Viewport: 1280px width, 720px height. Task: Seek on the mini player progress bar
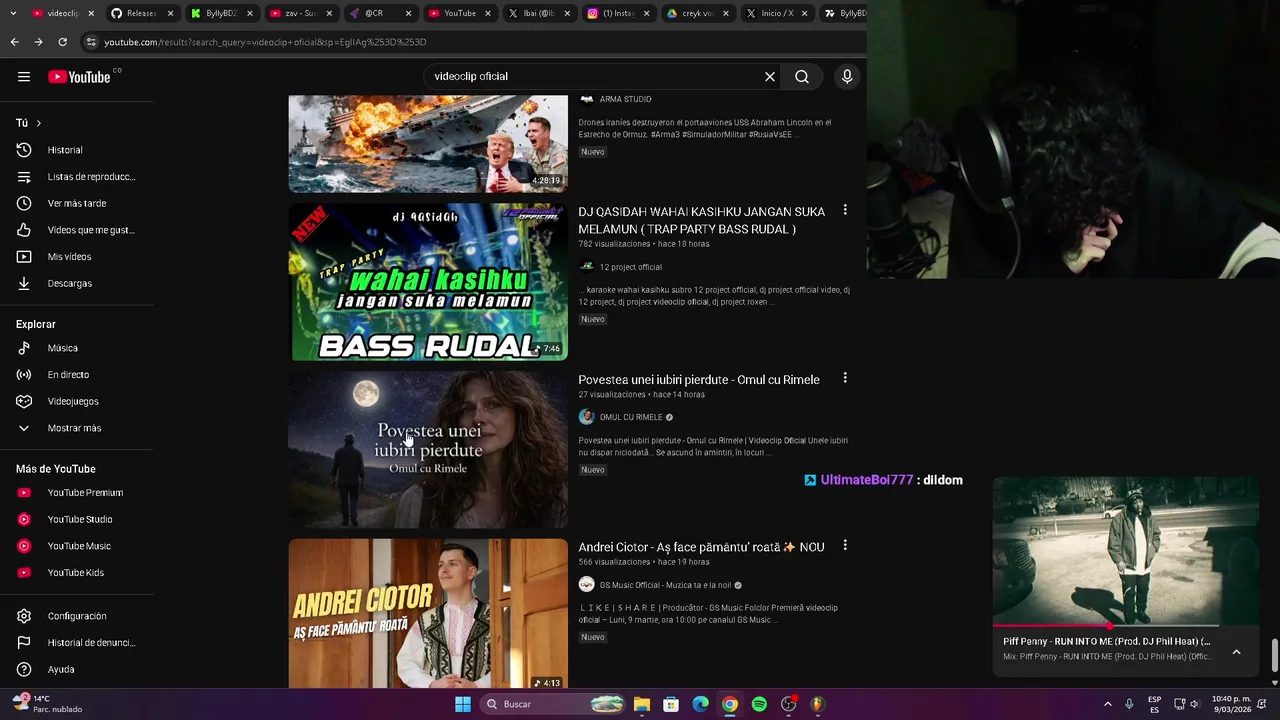coord(1125,626)
